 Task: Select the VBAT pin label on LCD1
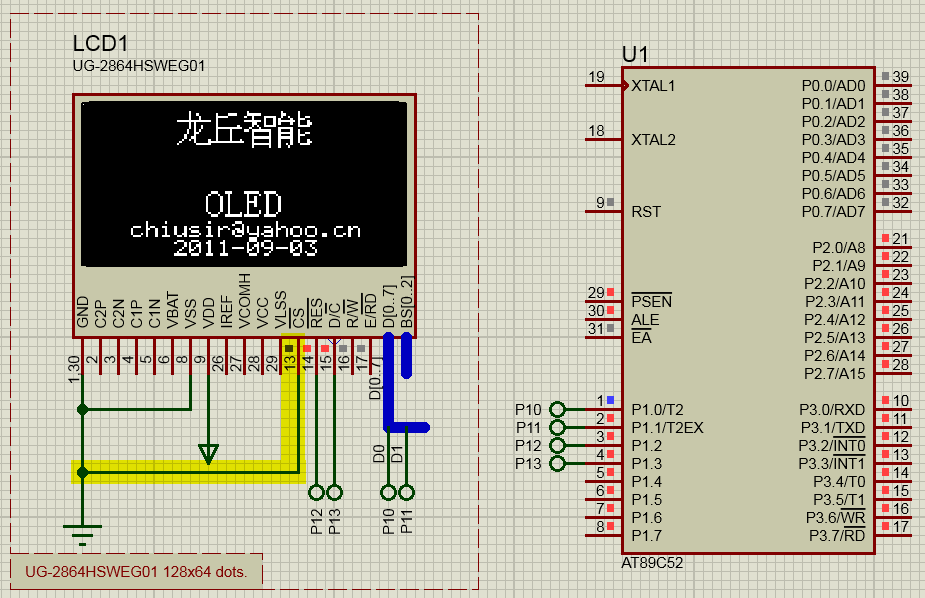point(172,310)
